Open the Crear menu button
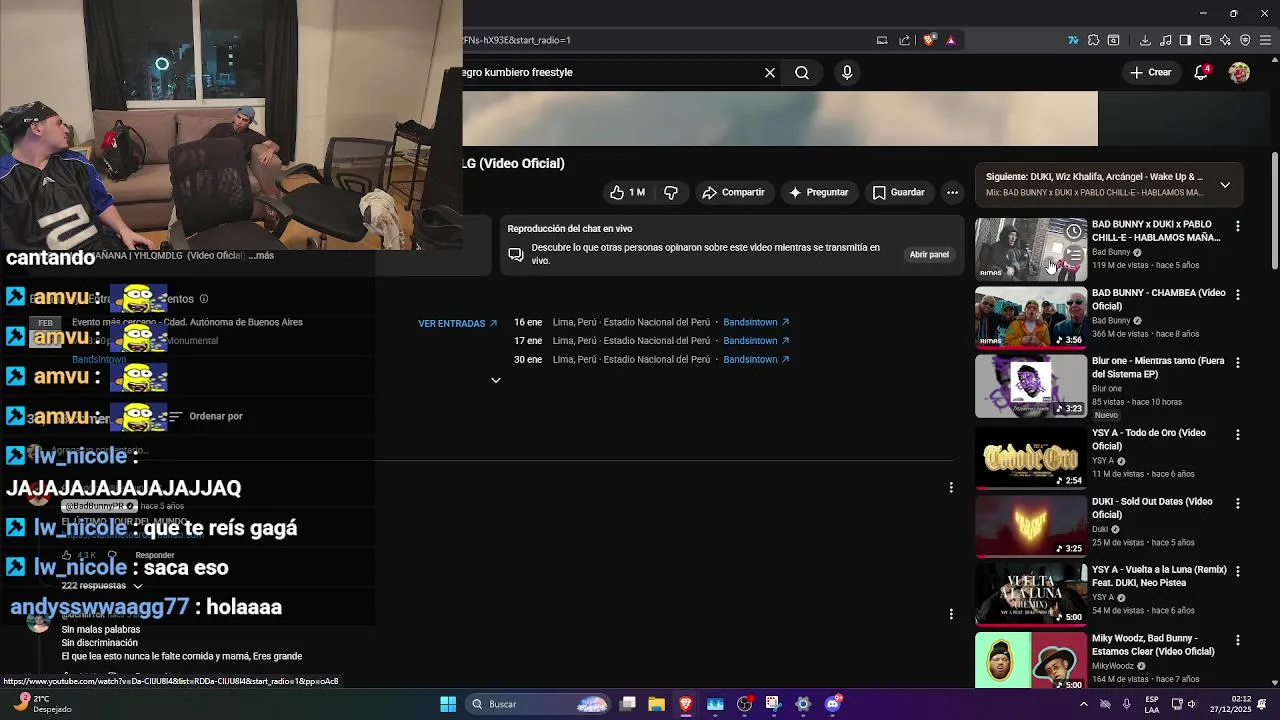 [1150, 72]
